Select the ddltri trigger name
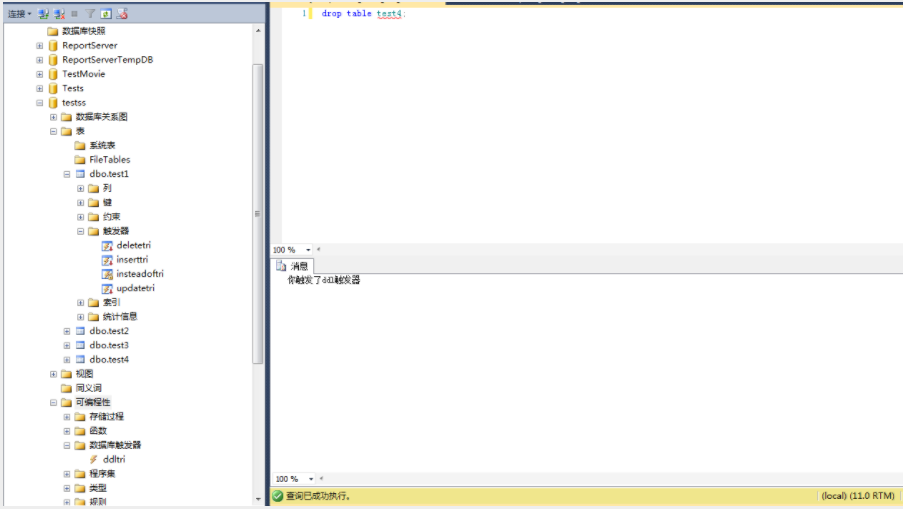 point(114,459)
